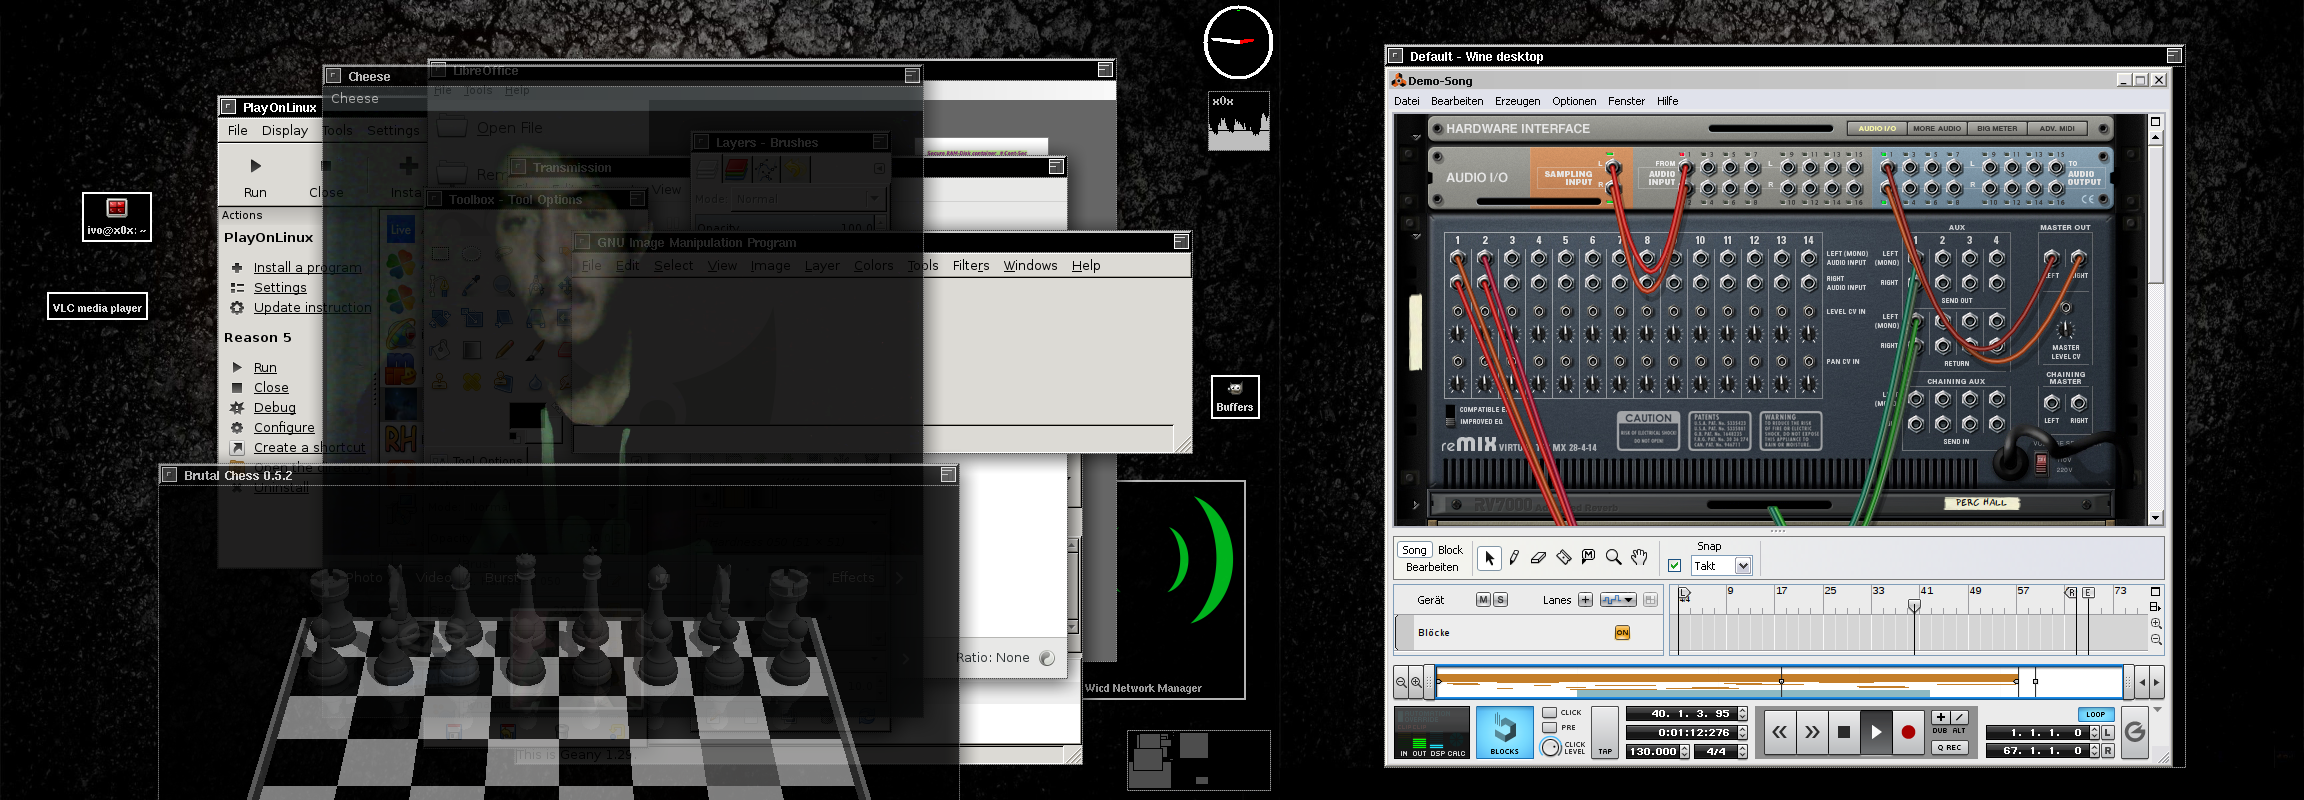The image size is (2304, 800).
Task: Click the left locator position stepper arrows
Action: pos(2094,733)
